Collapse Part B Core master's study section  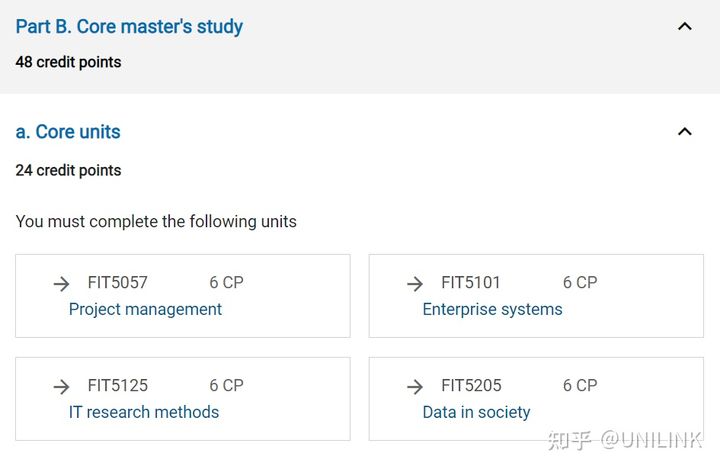(685, 27)
